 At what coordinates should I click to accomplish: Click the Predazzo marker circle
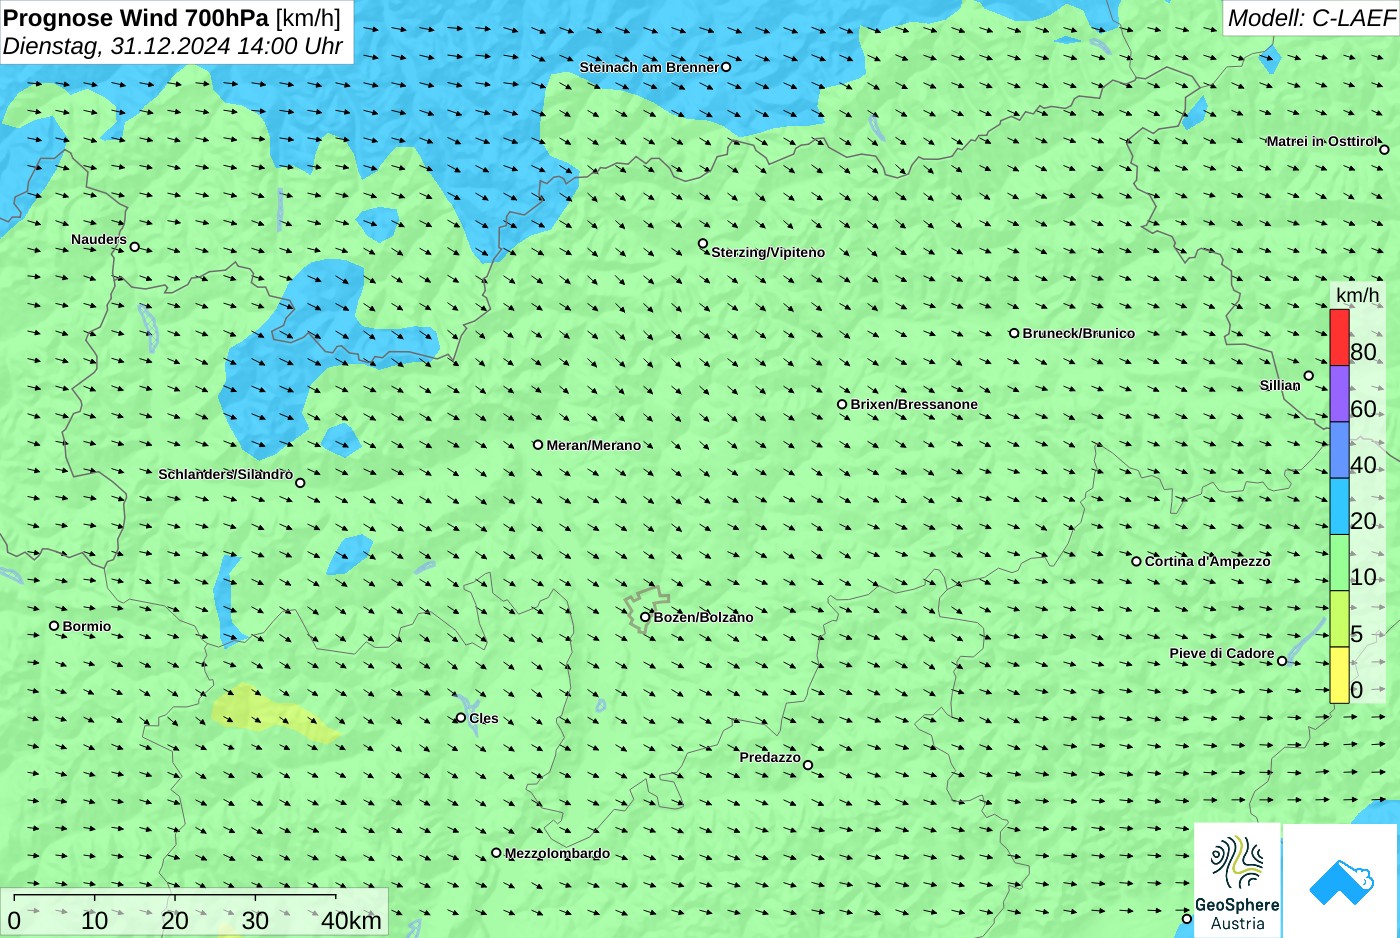[808, 766]
